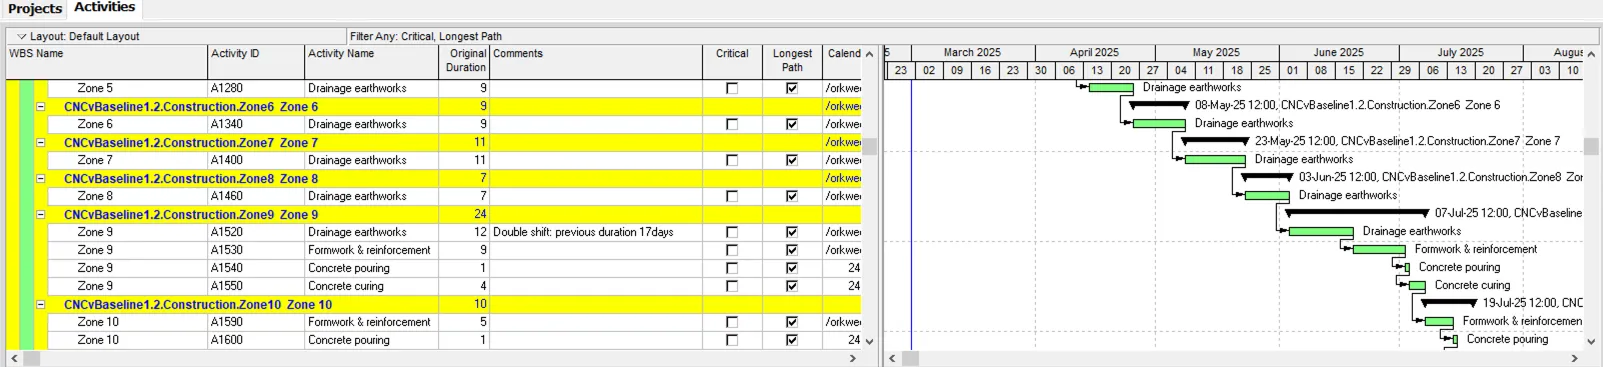Image resolution: width=1603 pixels, height=367 pixels.
Task: Collapse the Zone 7 WBS group
Action: tap(41, 142)
